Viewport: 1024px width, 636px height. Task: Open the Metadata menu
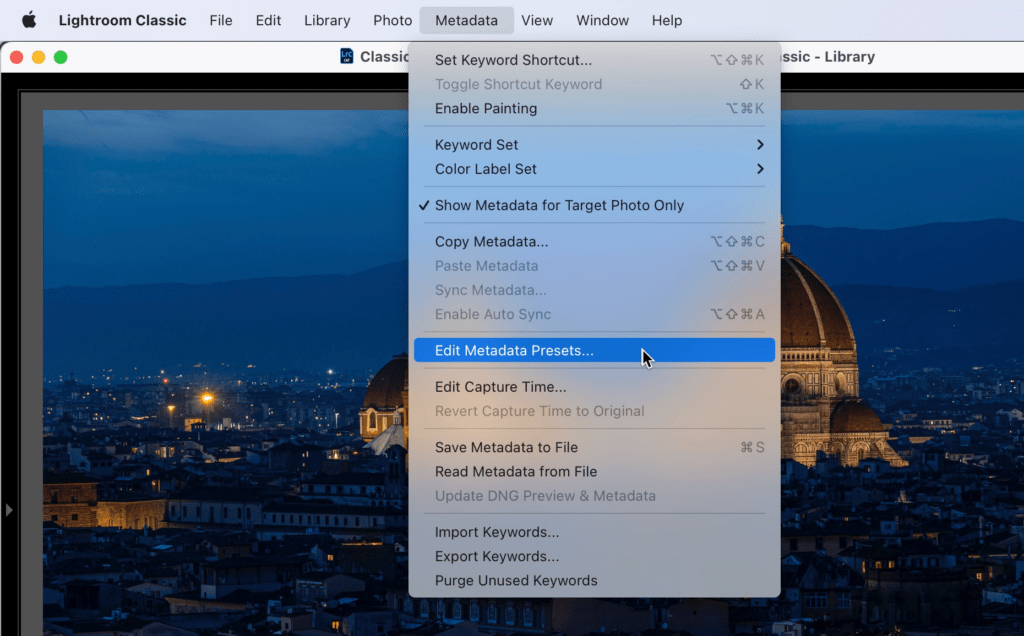coord(466,20)
